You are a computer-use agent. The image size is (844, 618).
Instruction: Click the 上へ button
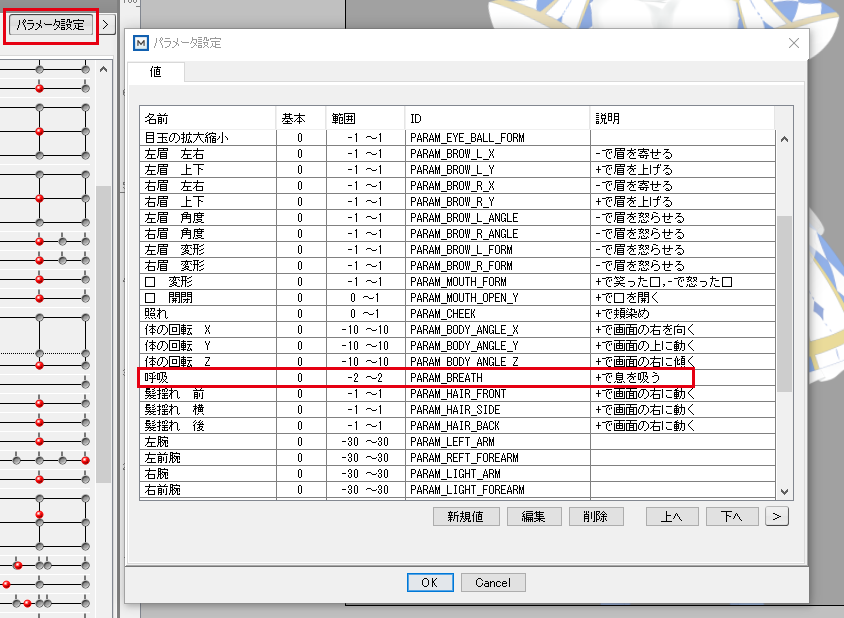tap(672, 516)
